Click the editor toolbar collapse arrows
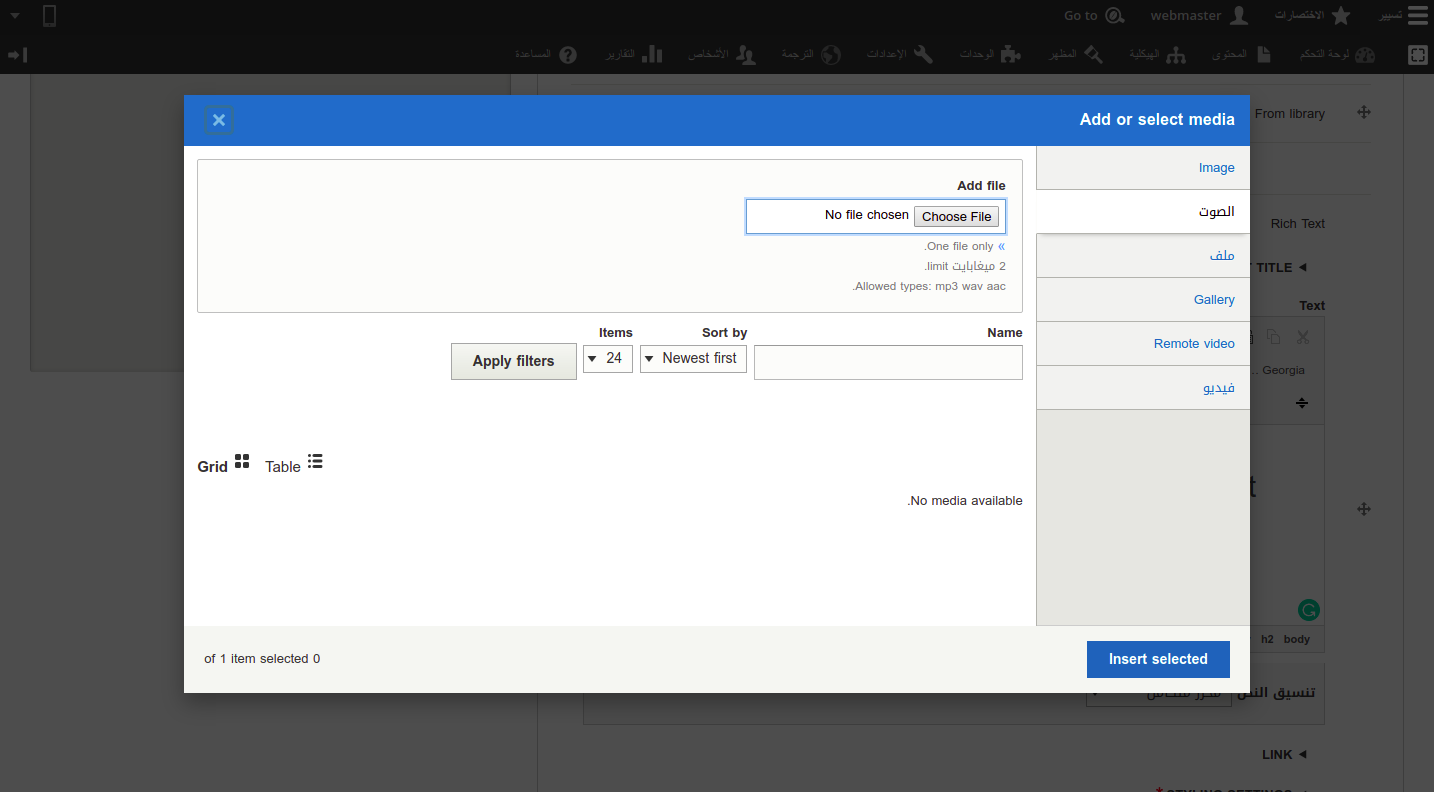 [x=1302, y=403]
